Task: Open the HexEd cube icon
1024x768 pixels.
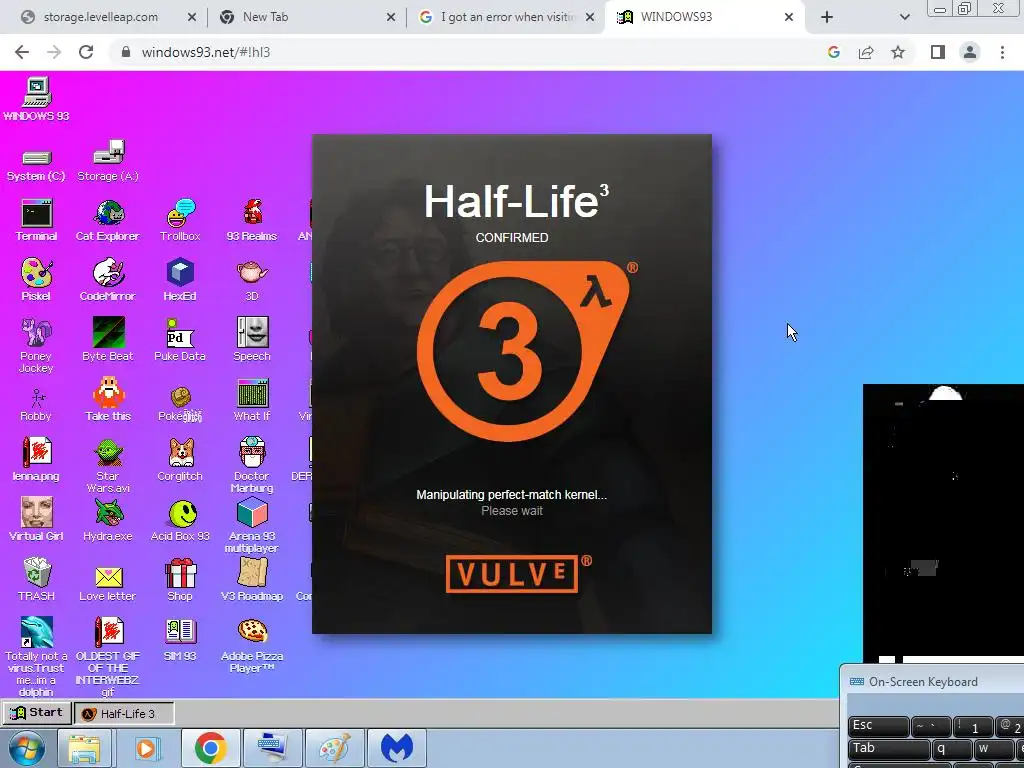Action: pos(180,280)
